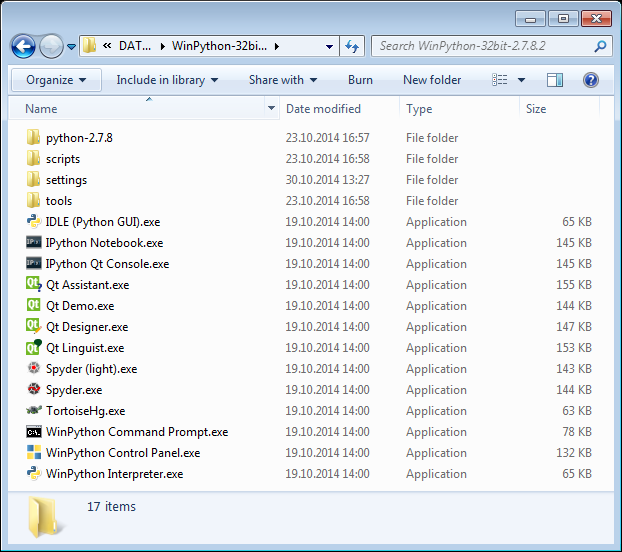Open the Help button
Viewport: 622px width, 552px height.
tap(591, 80)
